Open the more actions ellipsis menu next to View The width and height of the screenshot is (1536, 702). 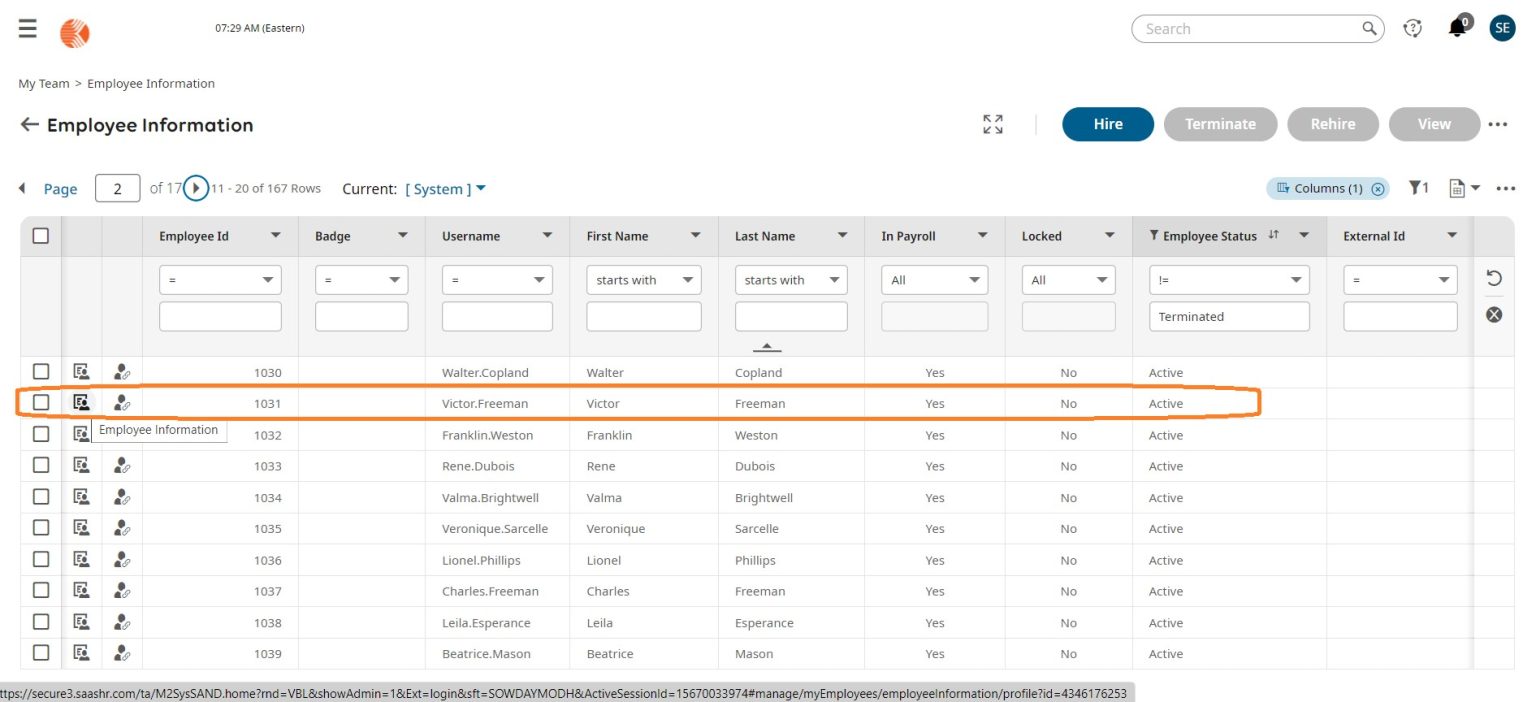point(1498,123)
